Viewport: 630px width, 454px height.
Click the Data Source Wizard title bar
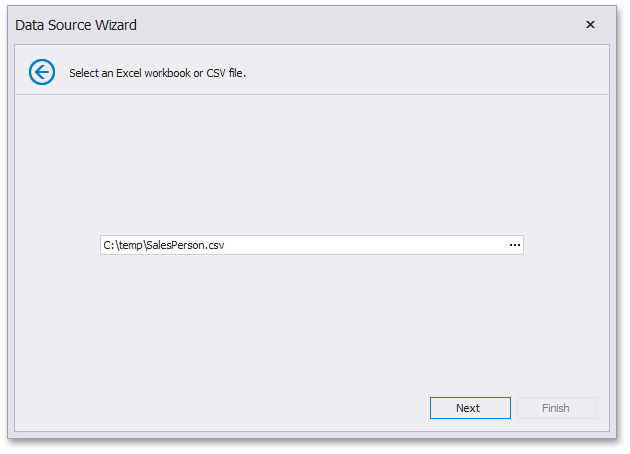point(300,25)
